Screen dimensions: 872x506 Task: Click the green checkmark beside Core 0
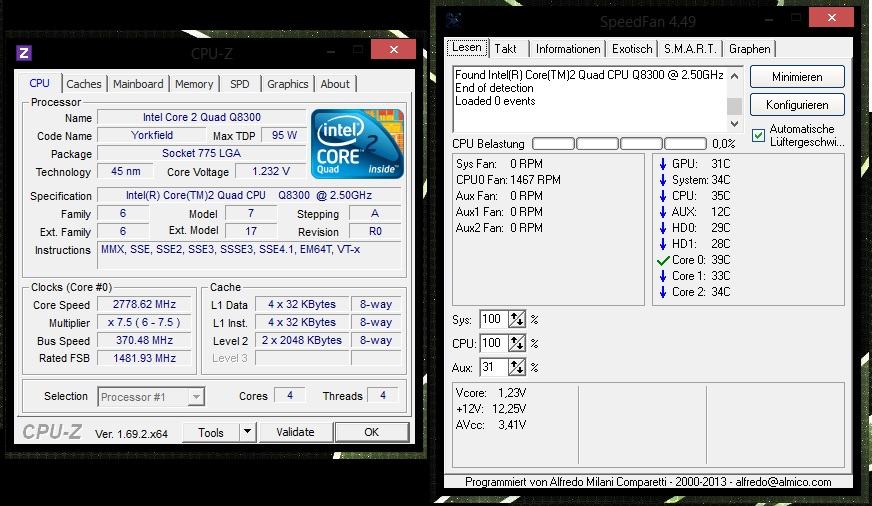click(663, 260)
